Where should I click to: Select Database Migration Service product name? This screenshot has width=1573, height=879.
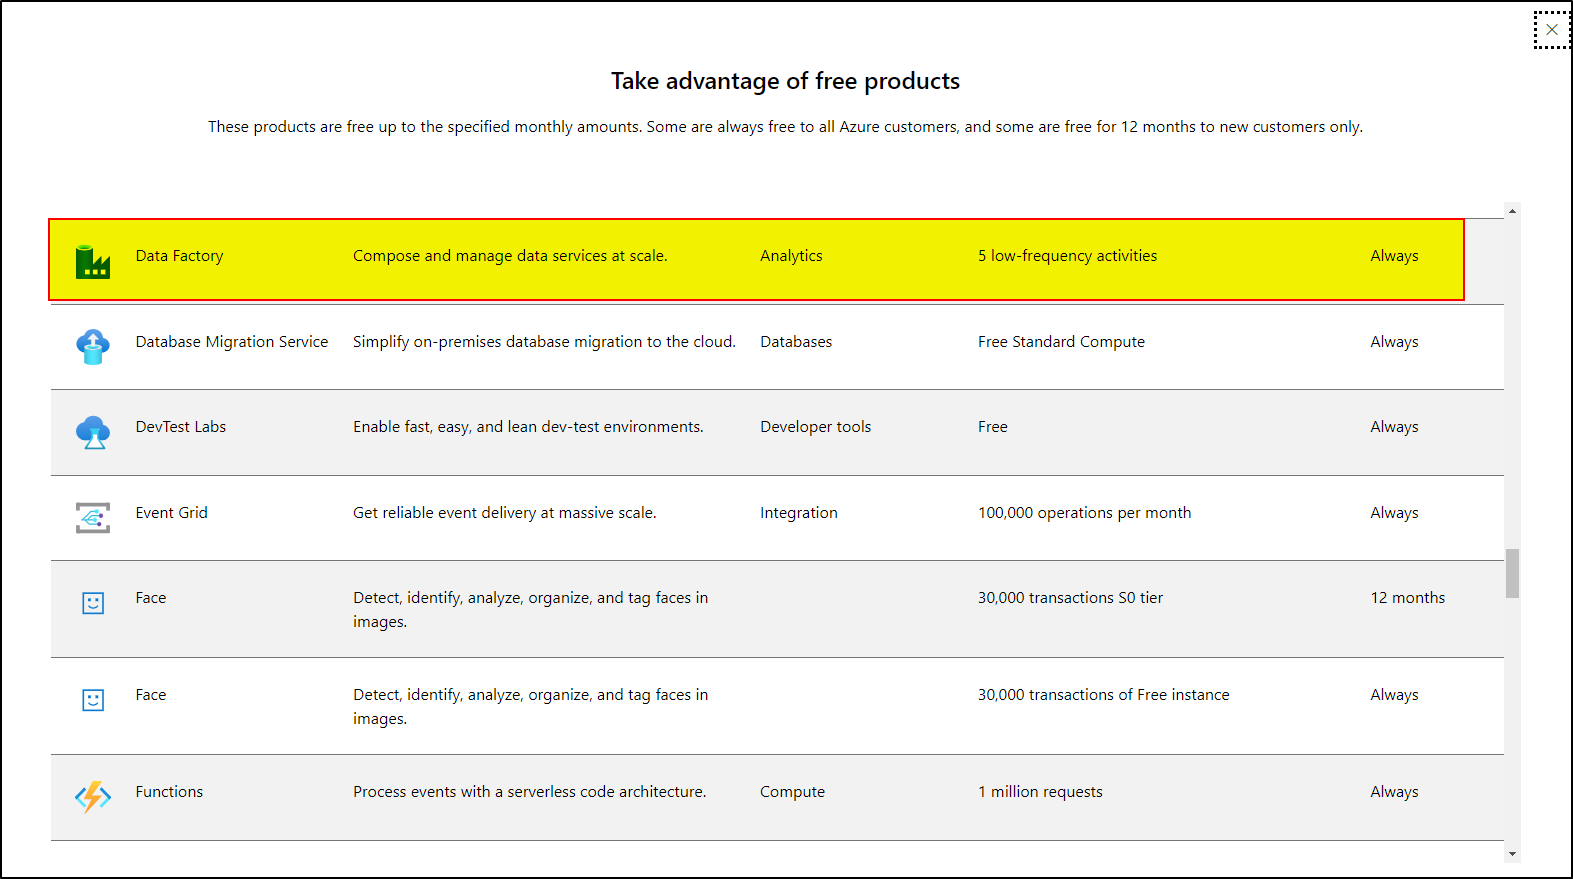pyautogui.click(x=232, y=342)
